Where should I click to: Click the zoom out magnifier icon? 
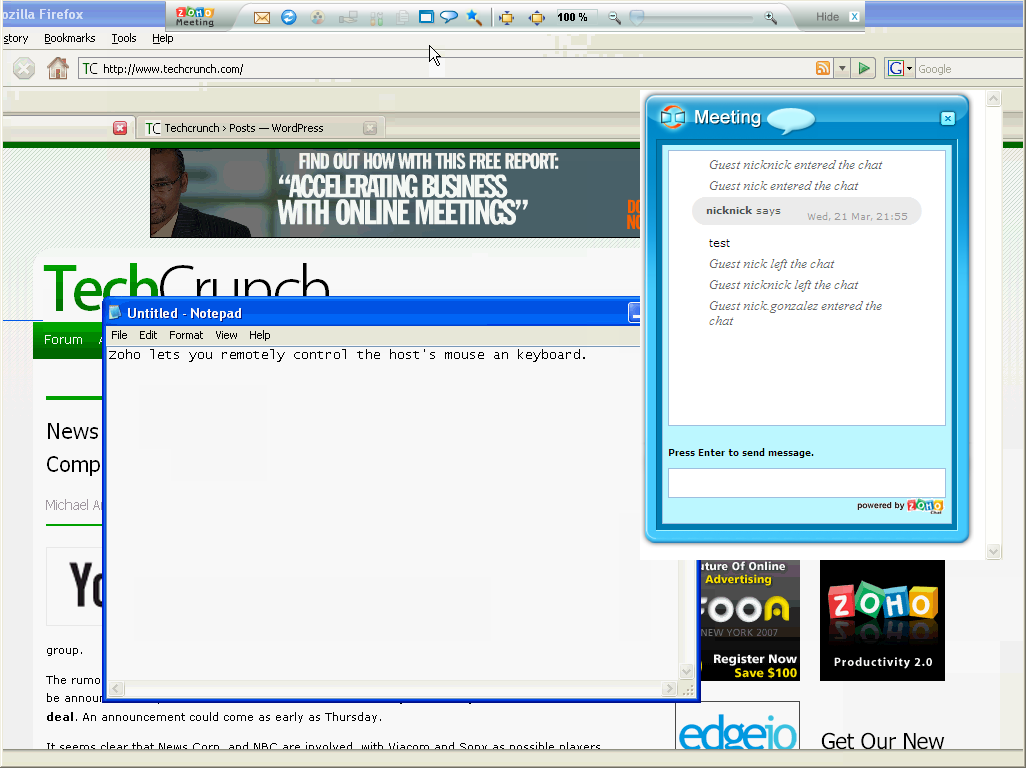614,18
